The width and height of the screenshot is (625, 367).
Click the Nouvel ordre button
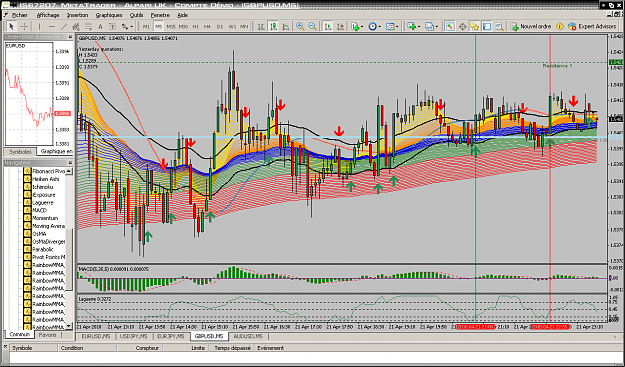point(531,27)
